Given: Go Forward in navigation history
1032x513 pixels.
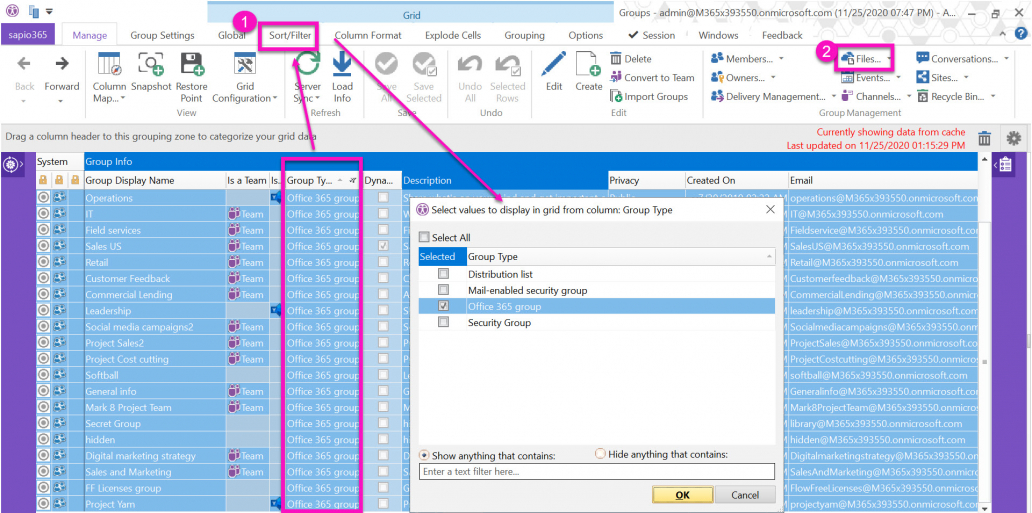Looking at the screenshot, I should 61,74.
